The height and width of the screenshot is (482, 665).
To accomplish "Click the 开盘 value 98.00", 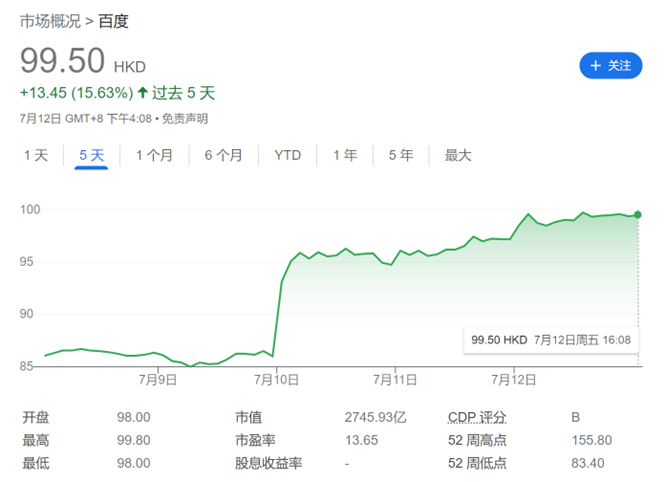I will pyautogui.click(x=134, y=417).
